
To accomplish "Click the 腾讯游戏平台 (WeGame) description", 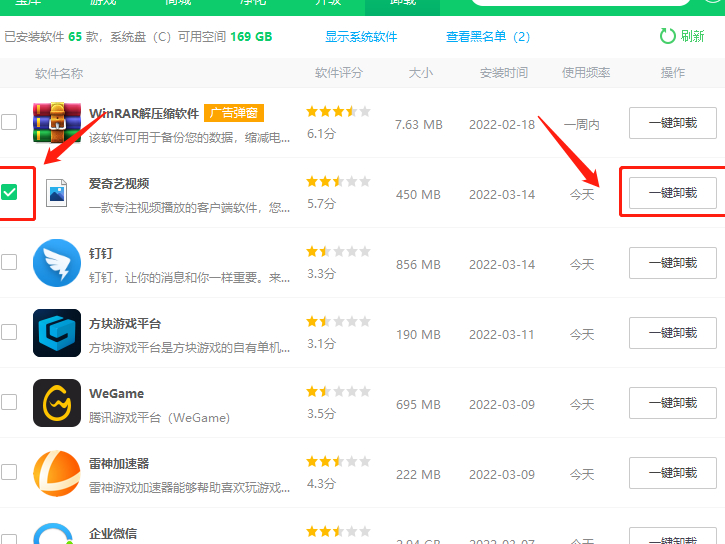I will tap(160, 418).
